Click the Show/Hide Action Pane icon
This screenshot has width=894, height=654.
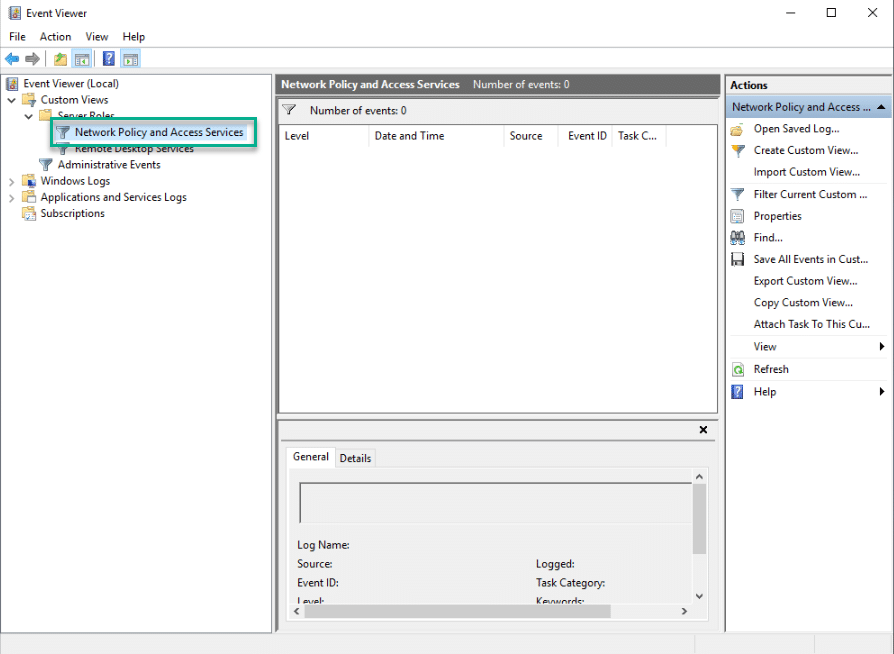131,59
